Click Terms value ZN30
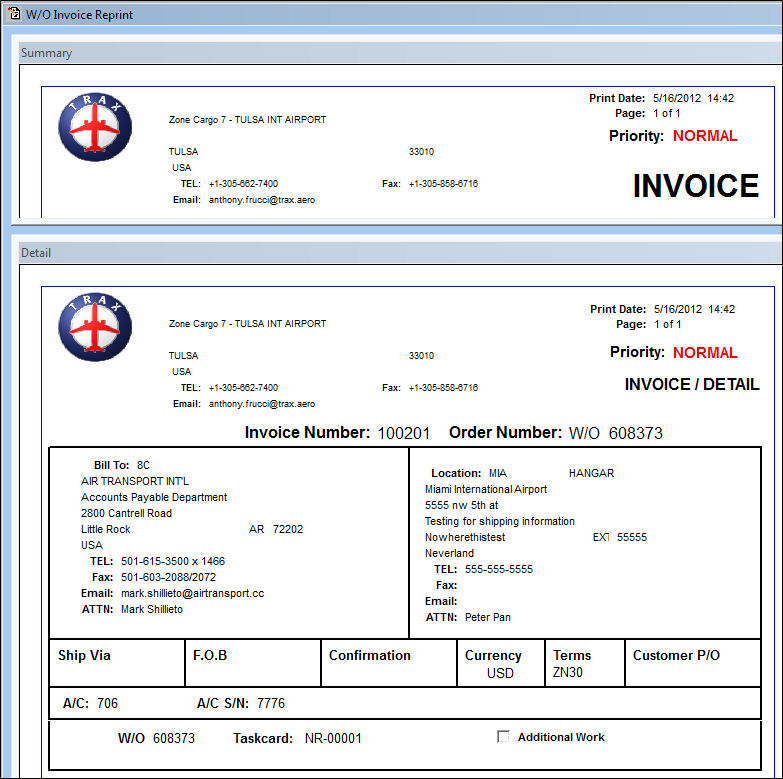 point(568,672)
